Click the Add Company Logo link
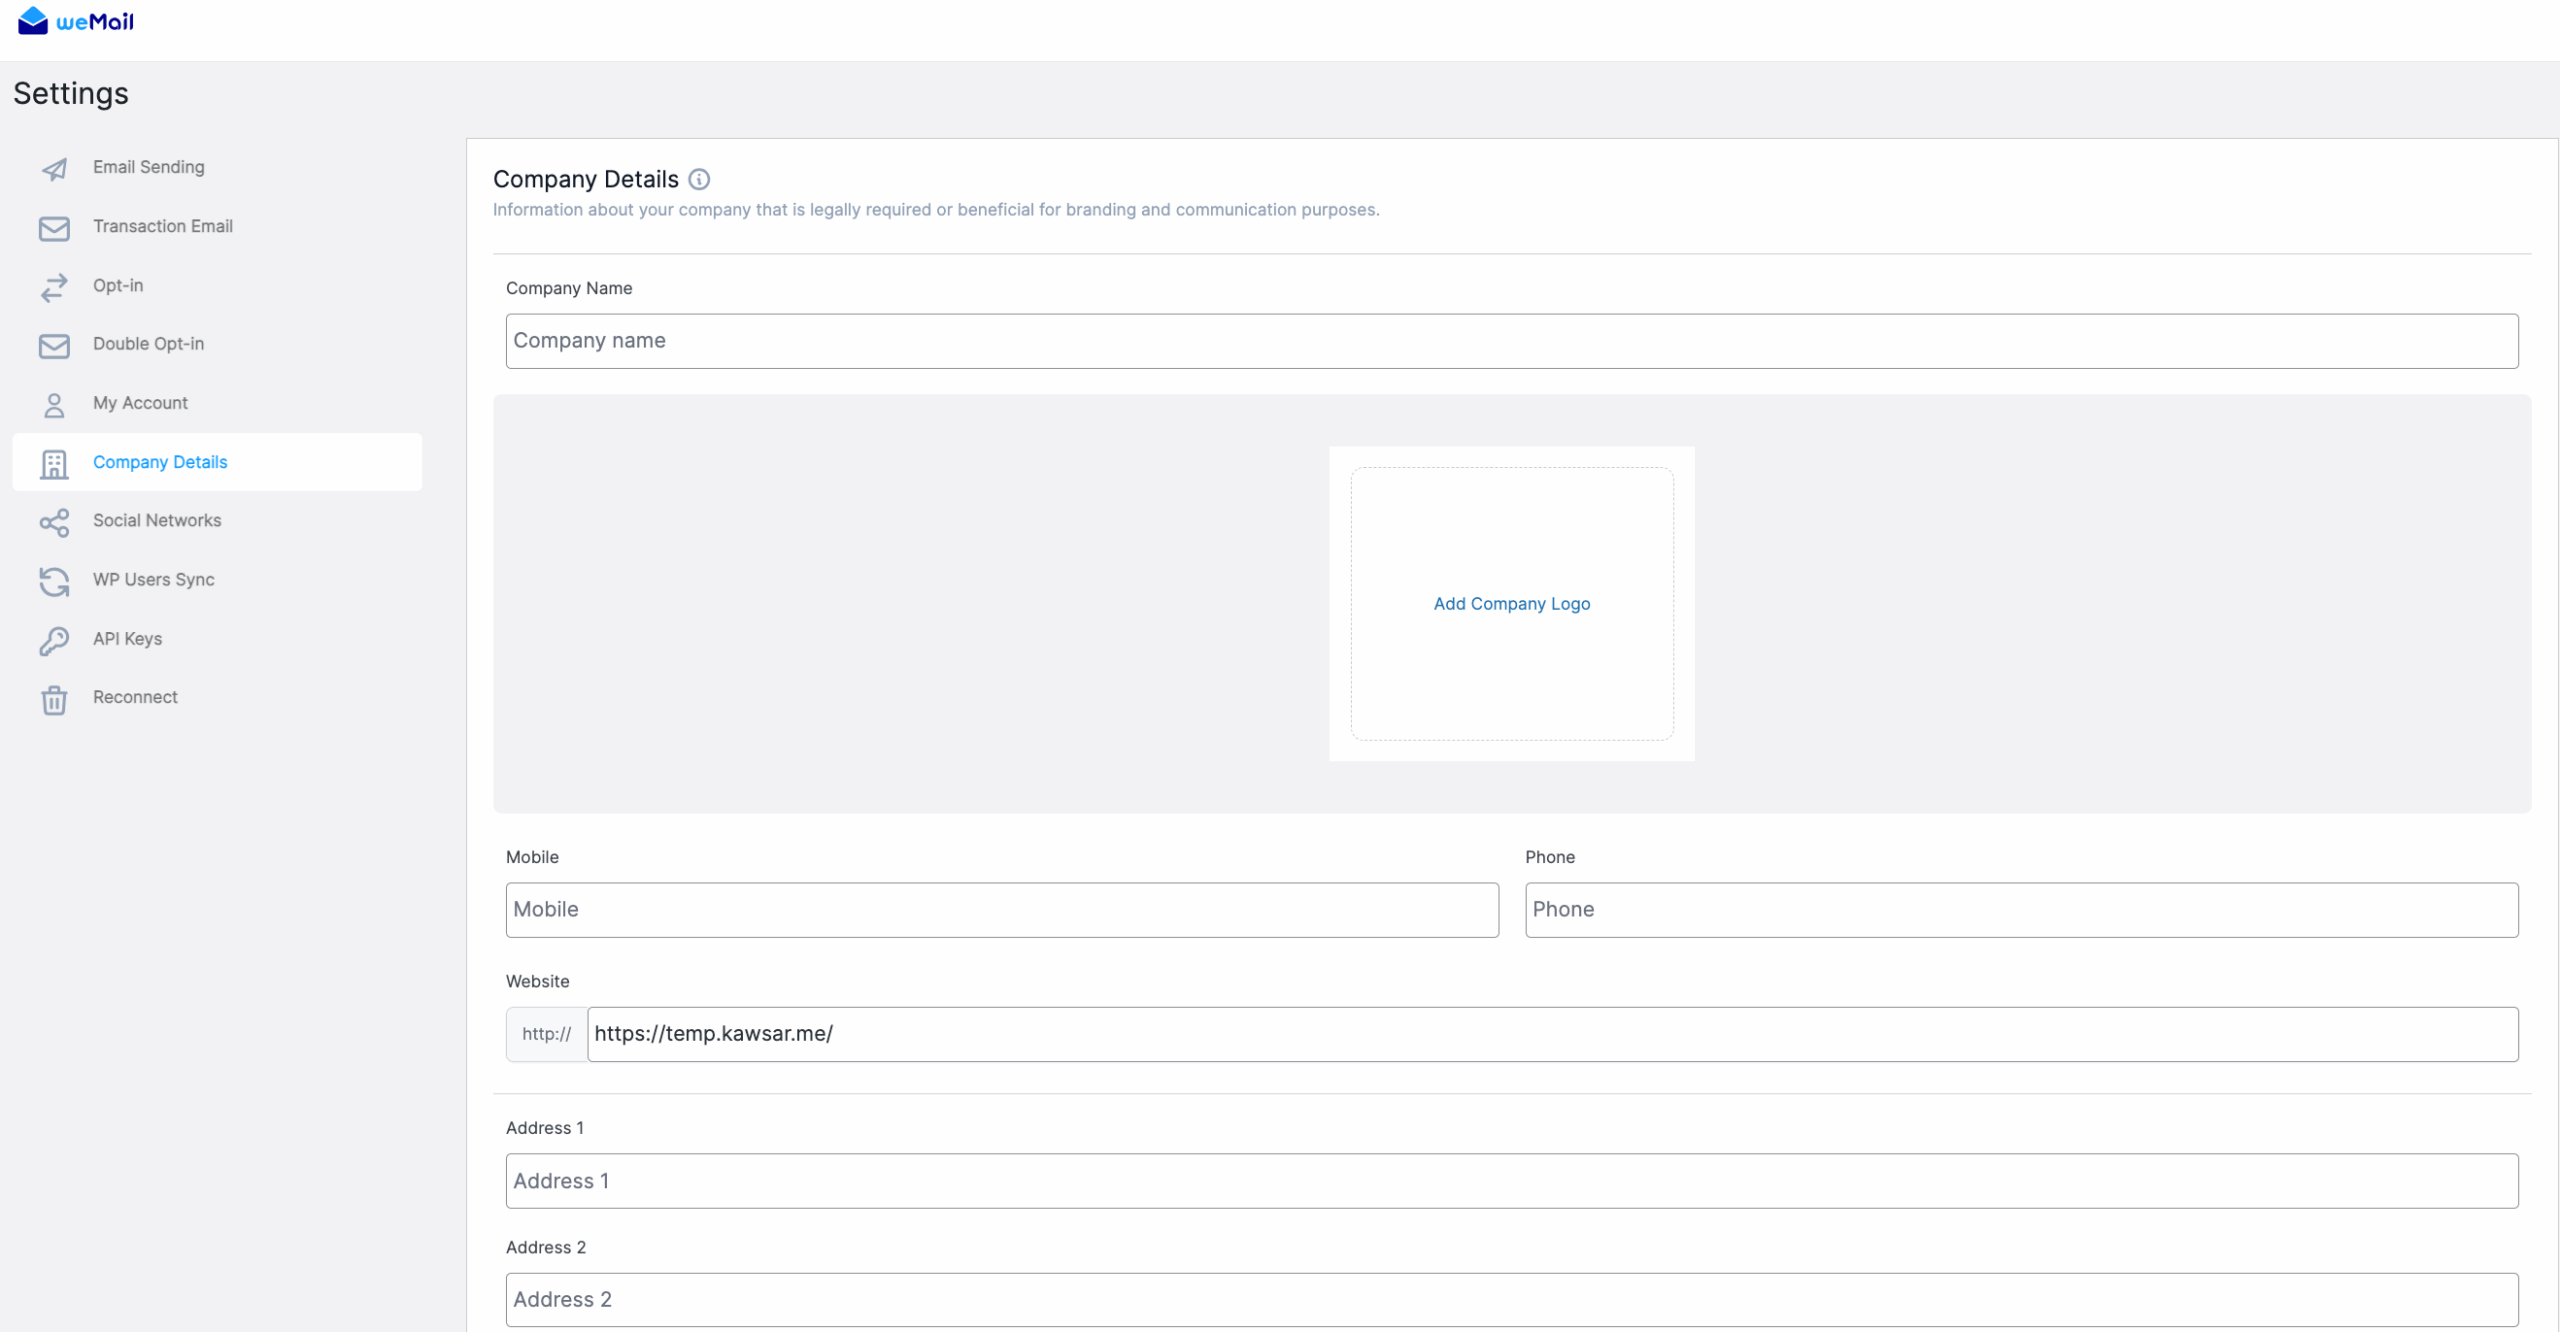 coord(1511,604)
